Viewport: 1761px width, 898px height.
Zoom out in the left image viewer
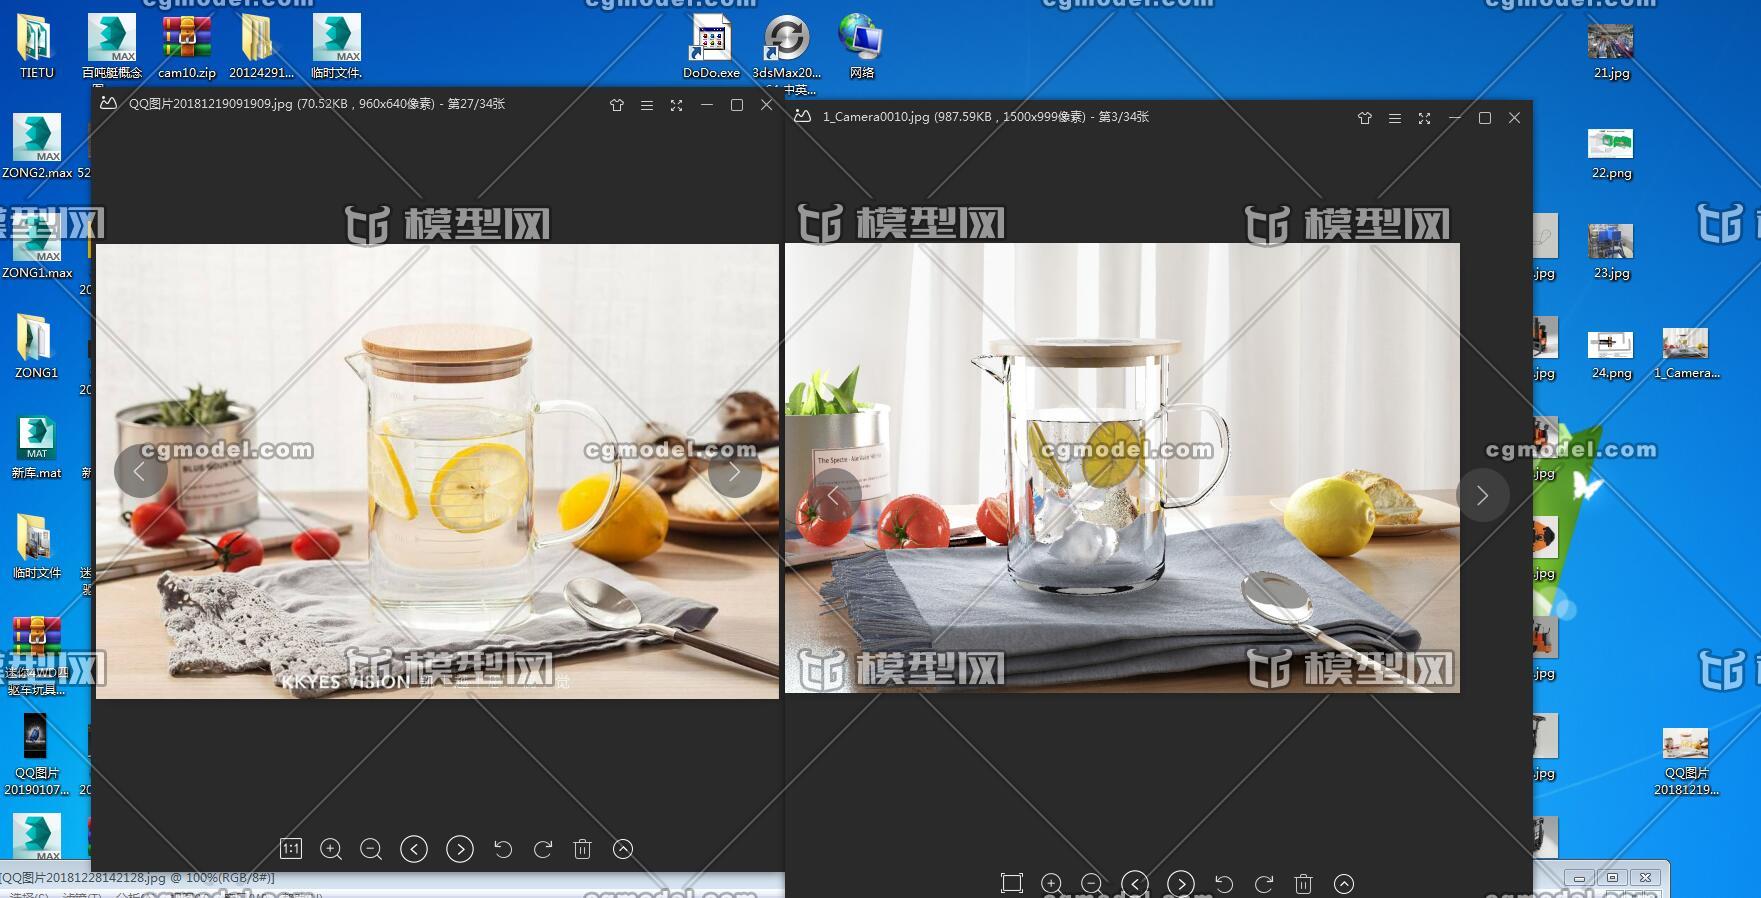click(371, 849)
